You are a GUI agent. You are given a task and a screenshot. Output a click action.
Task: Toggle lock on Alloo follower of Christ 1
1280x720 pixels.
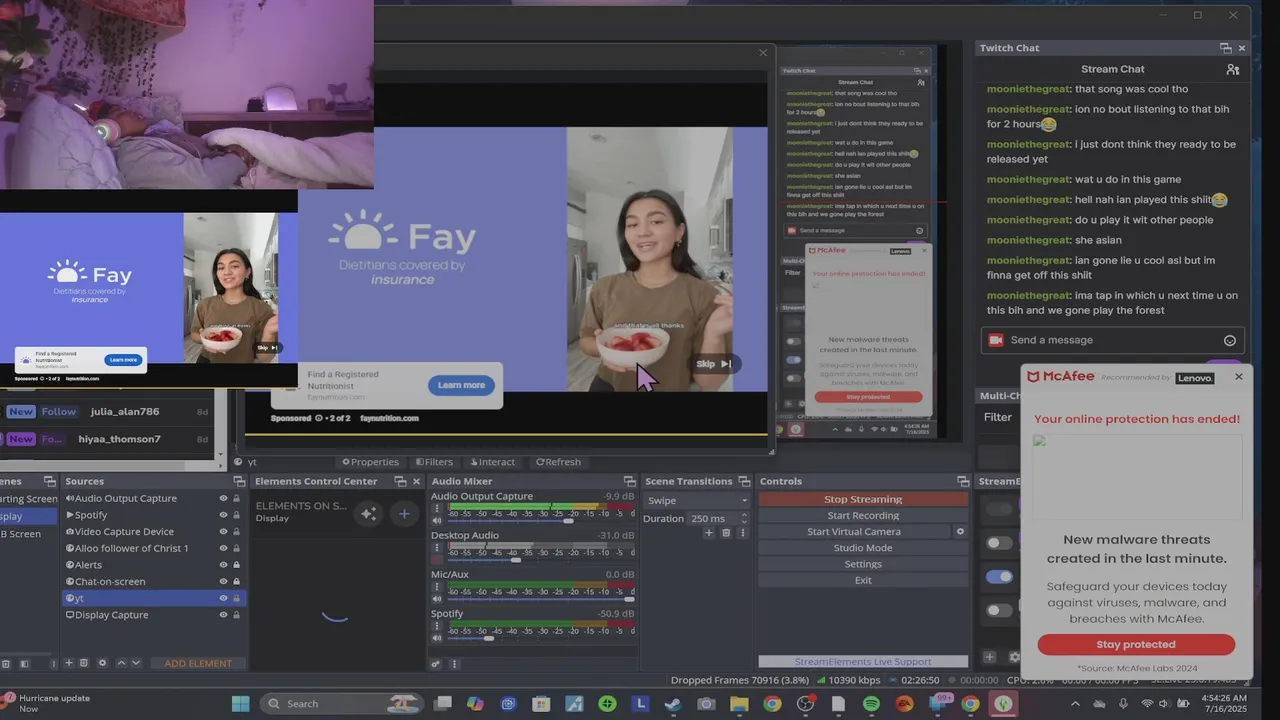pos(236,548)
